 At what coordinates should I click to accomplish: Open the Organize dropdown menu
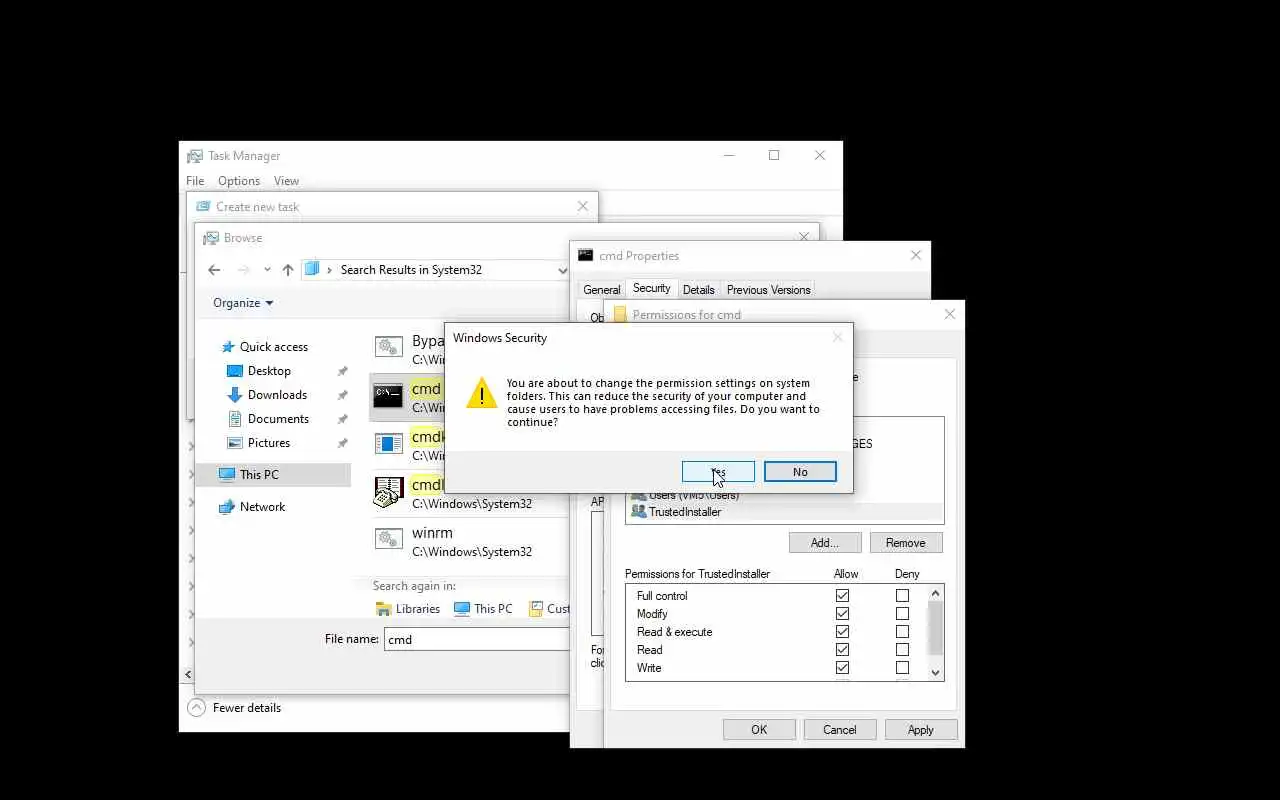point(243,303)
